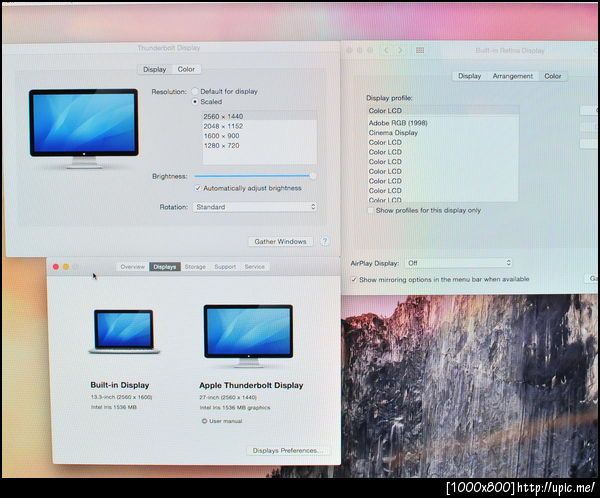Switch to Color tab in Thunderbolt Display window
This screenshot has width=600, height=498.
(186, 69)
